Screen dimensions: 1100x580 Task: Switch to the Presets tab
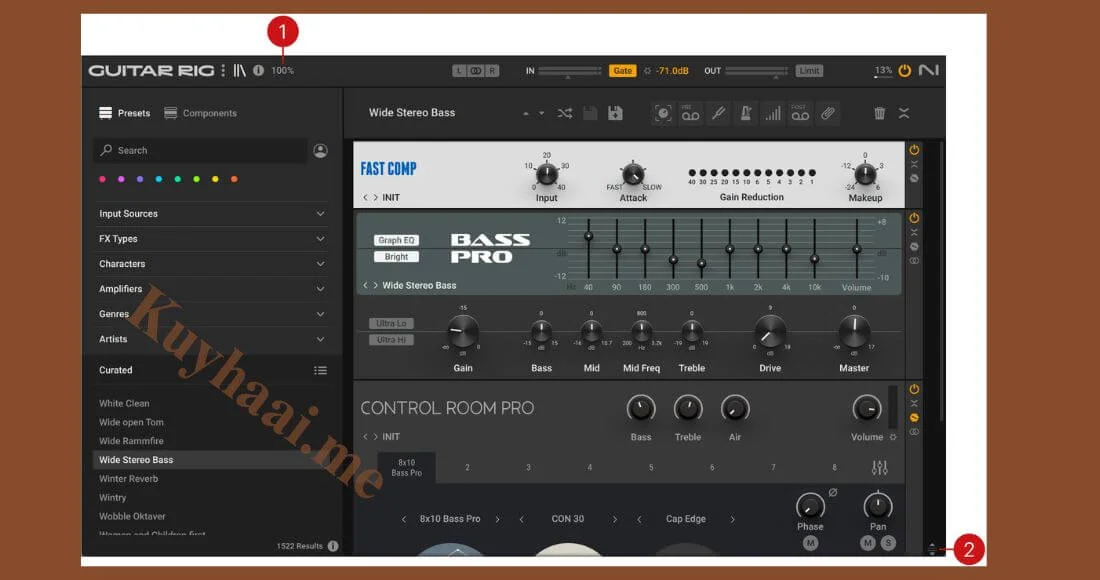click(125, 113)
